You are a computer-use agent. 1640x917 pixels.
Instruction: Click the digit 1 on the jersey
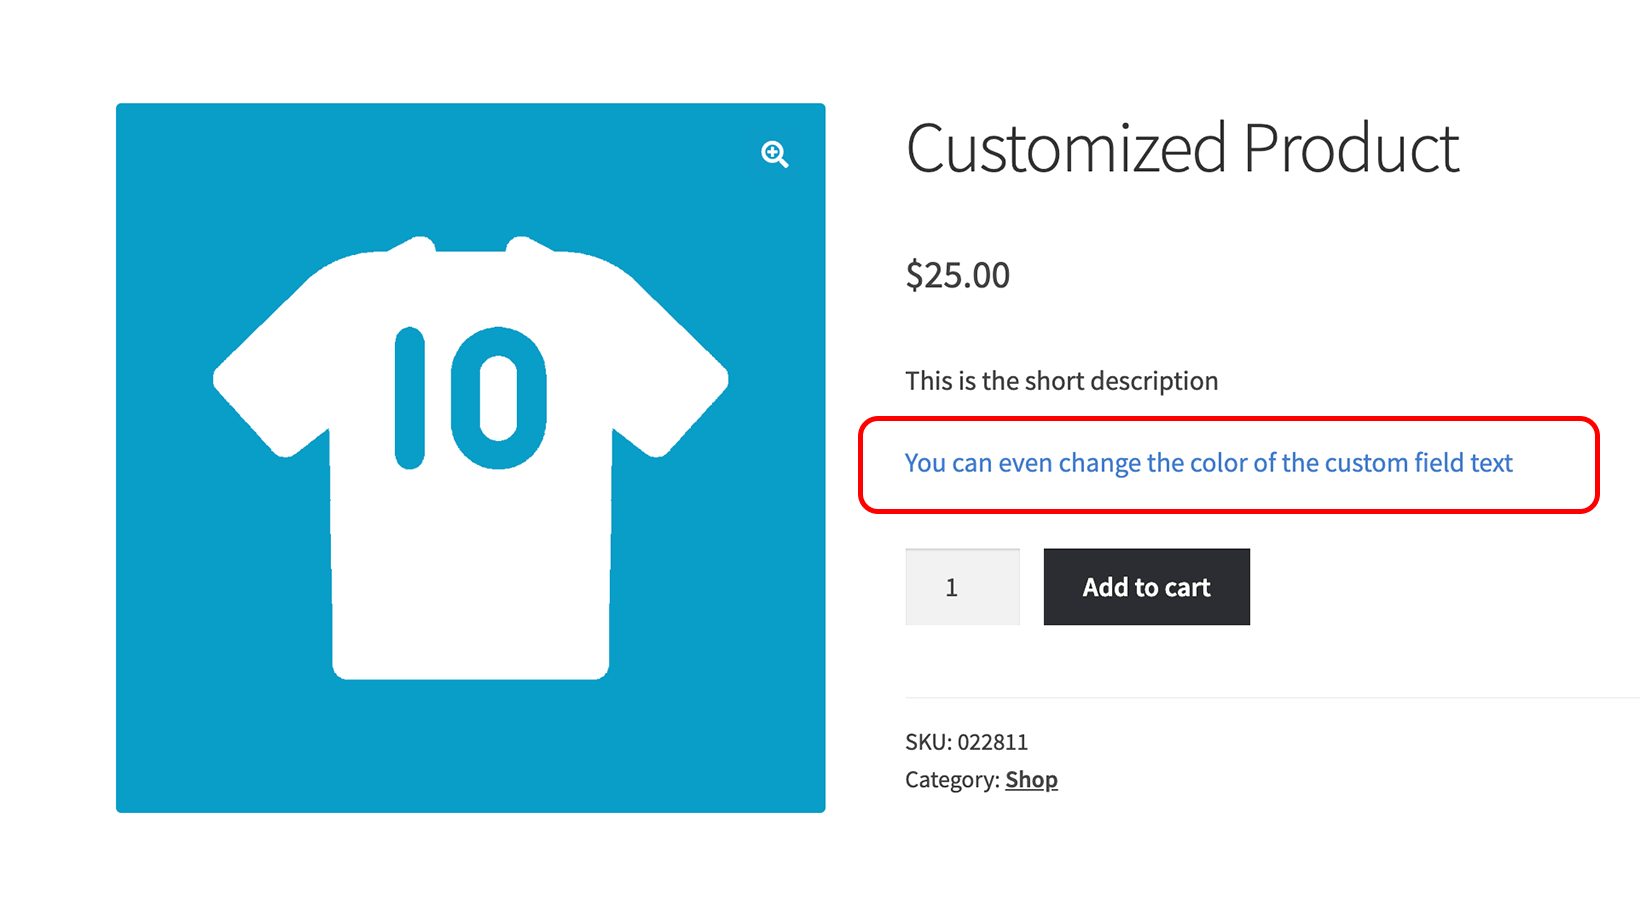pyautogui.click(x=410, y=398)
